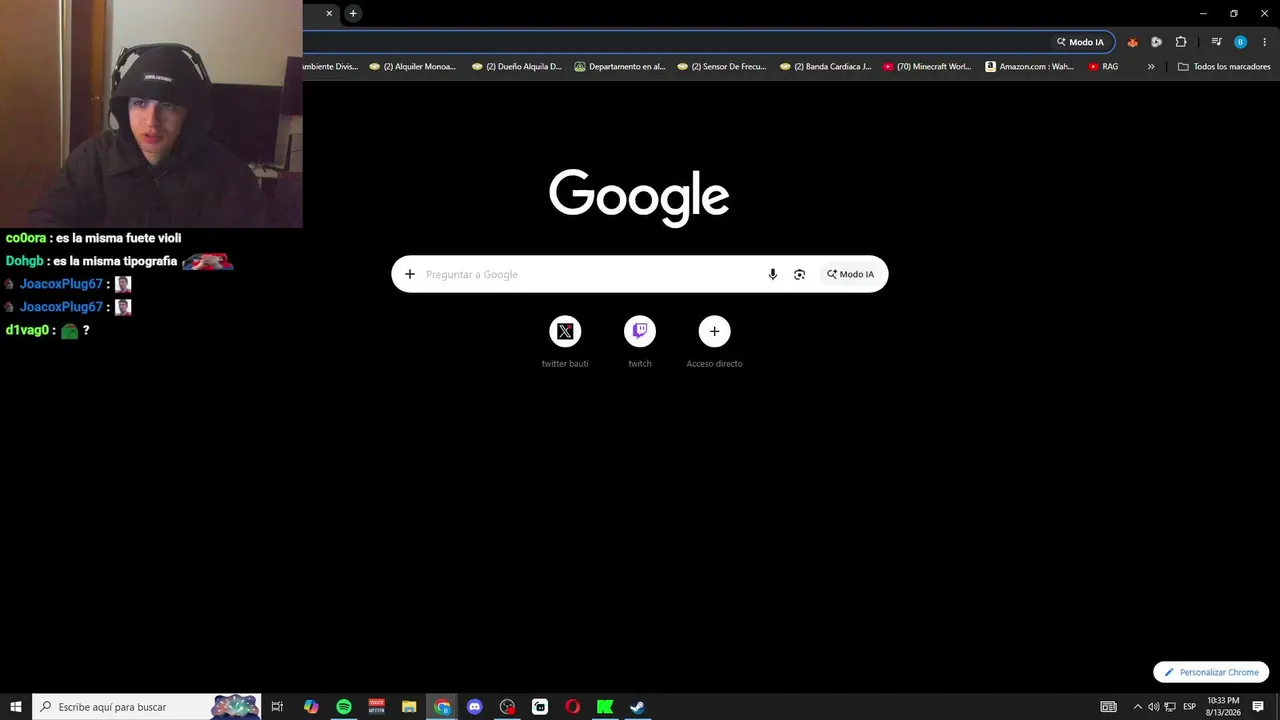Open the clock showing 10:33 PM
The height and width of the screenshot is (720, 1280).
tap(1223, 707)
